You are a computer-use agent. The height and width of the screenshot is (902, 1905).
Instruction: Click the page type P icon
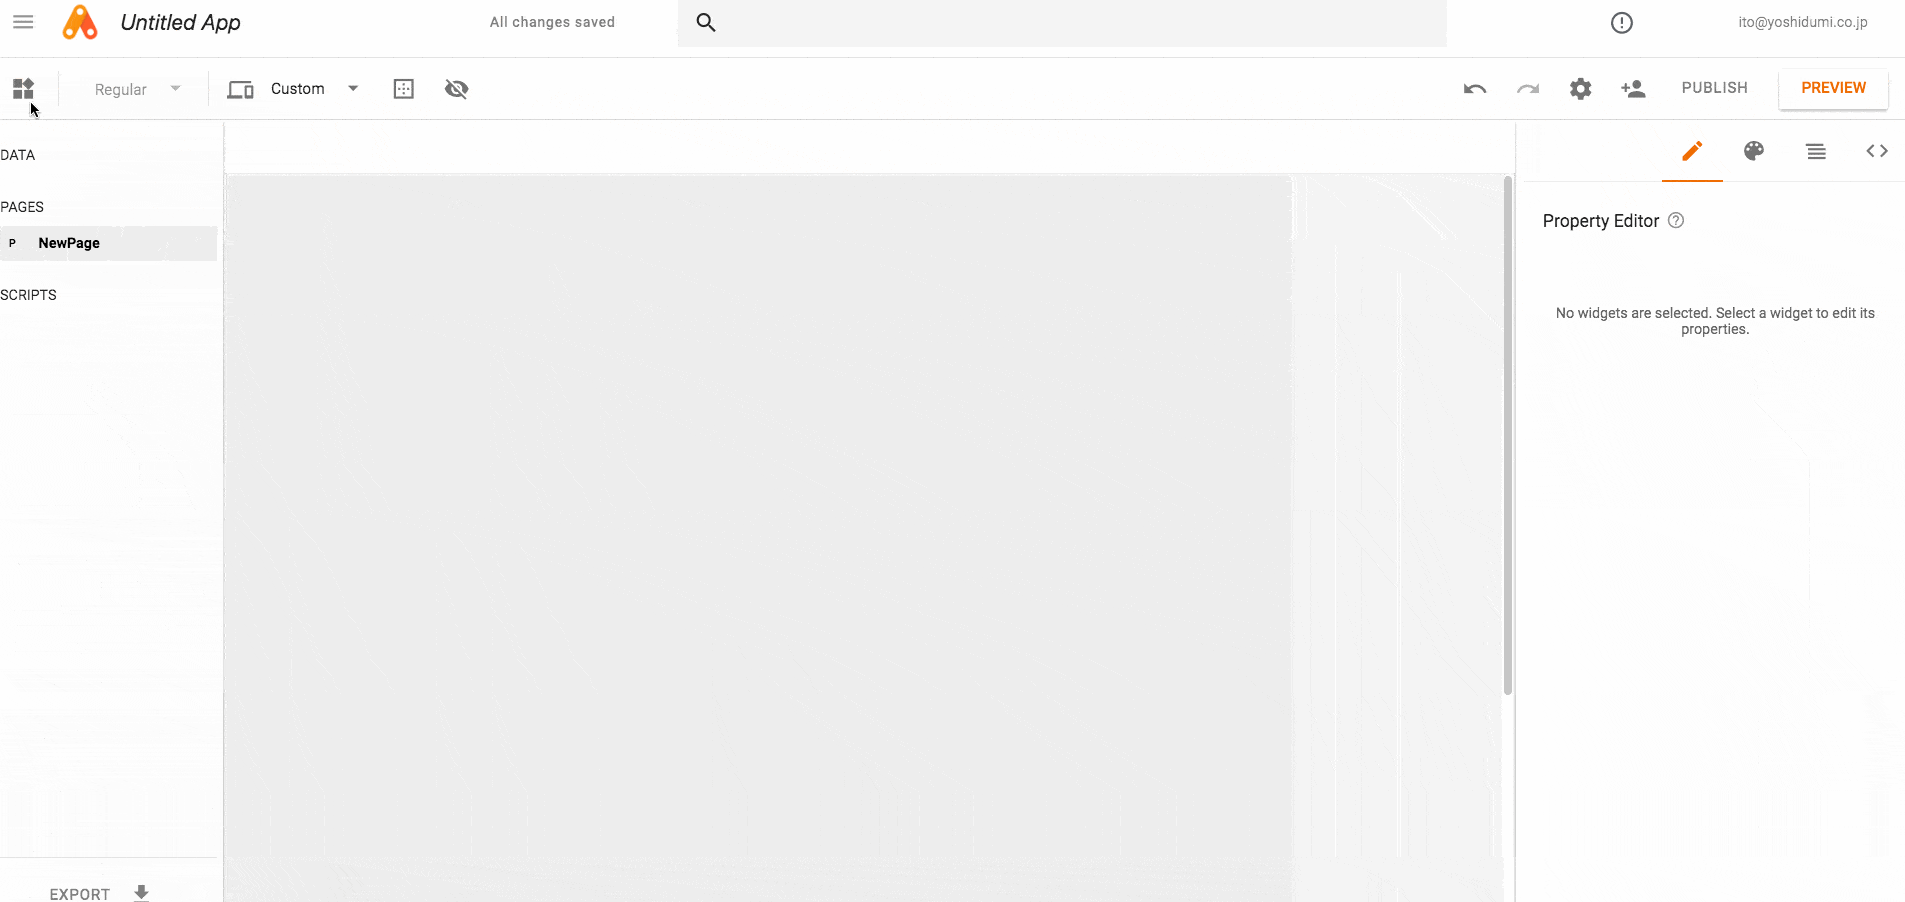(12, 243)
